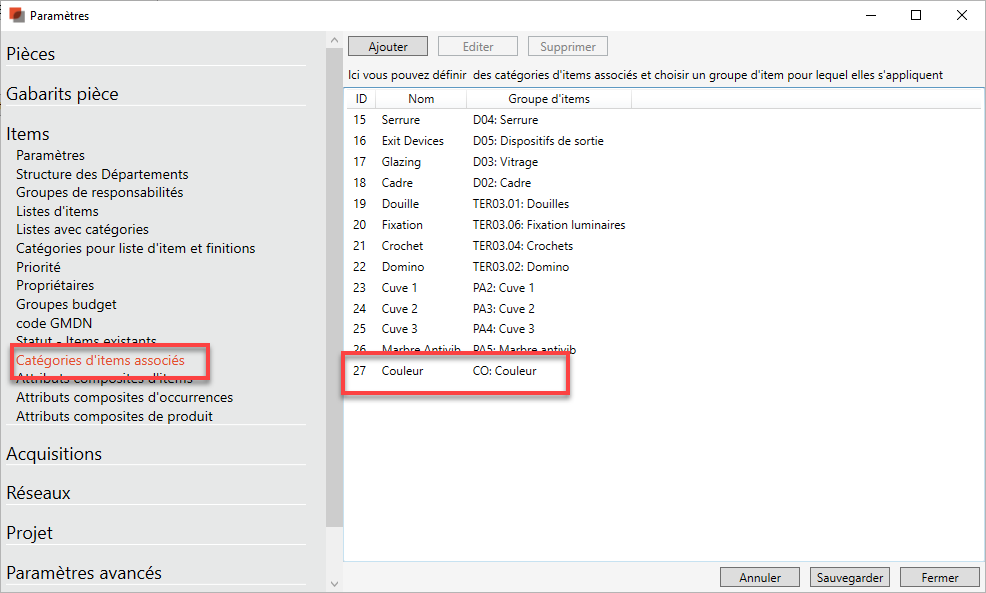The height and width of the screenshot is (593, 986).
Task: Expand Paramètres avancés section
Action: coord(83,574)
